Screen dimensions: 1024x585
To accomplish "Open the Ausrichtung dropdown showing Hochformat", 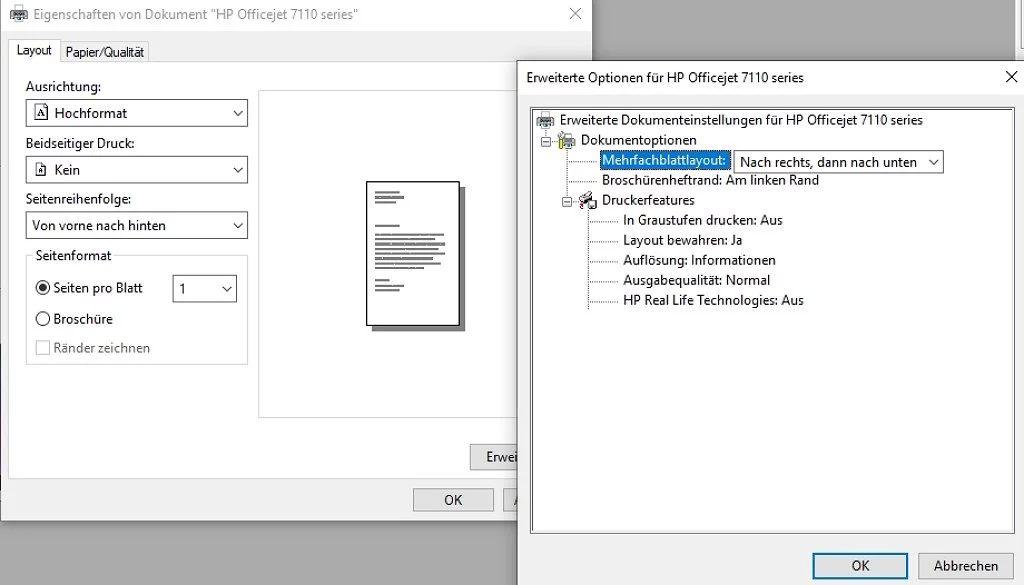I will tap(136, 113).
